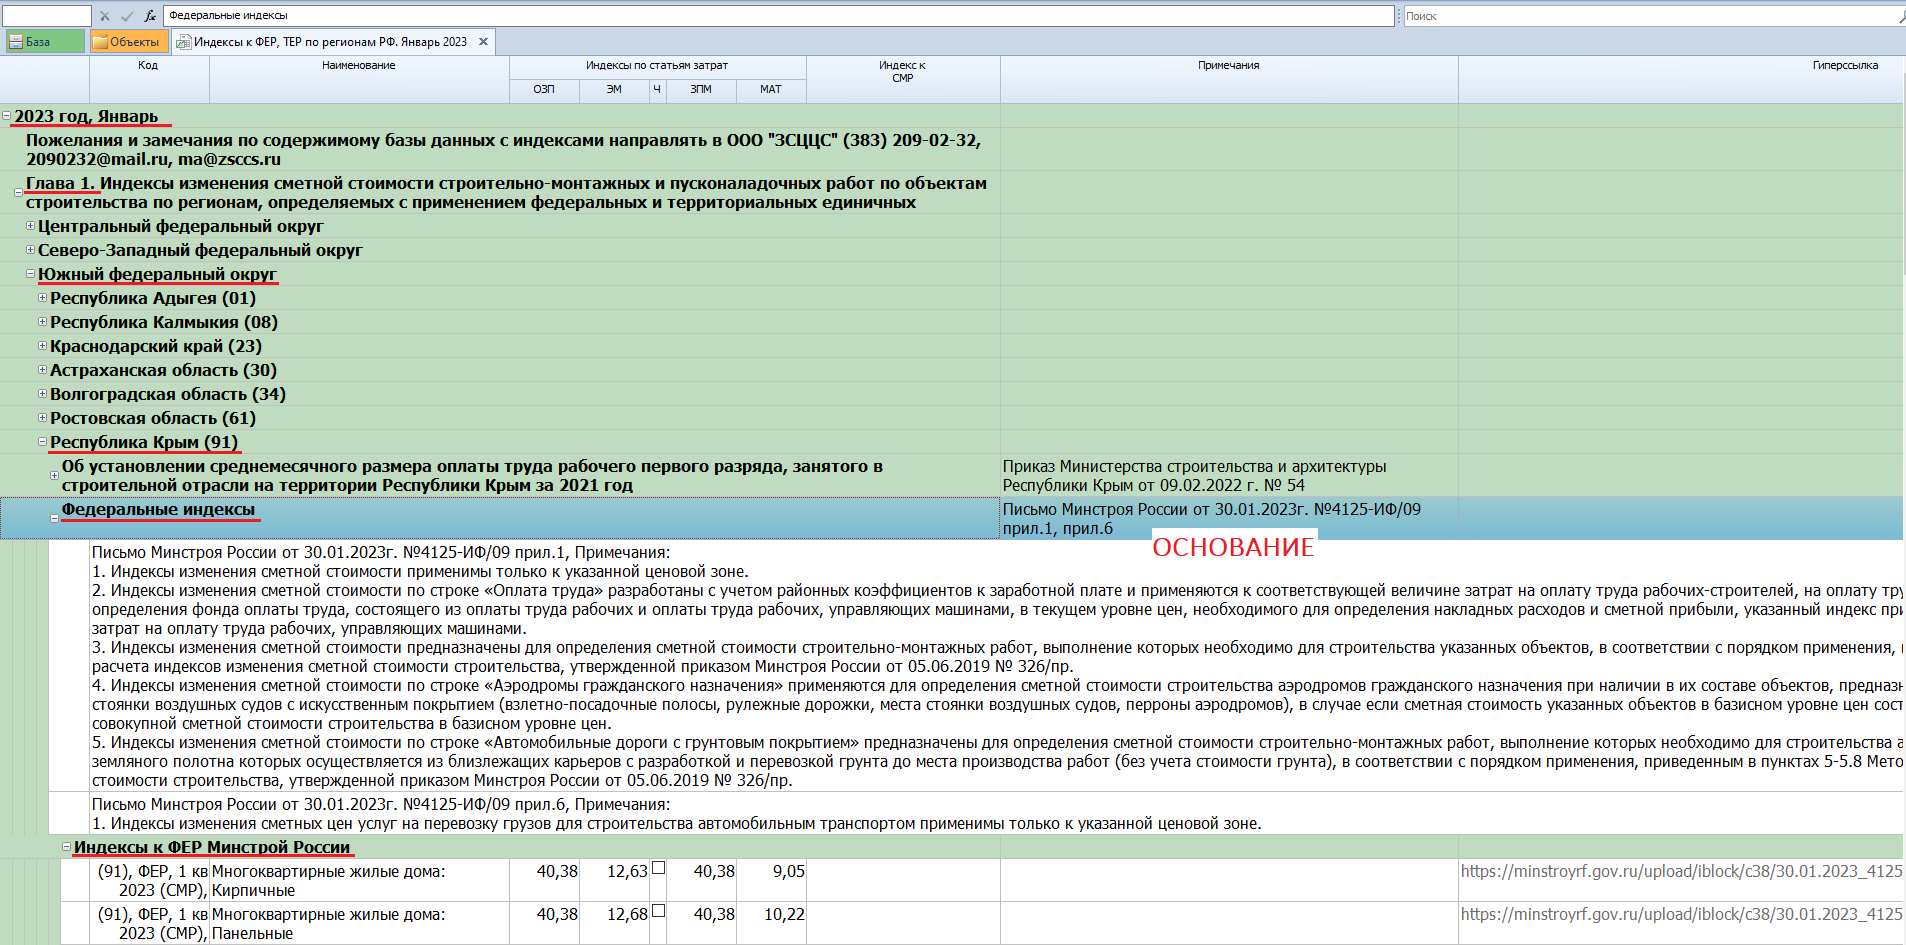Collapse Южный федеральный округ
Screen dimensions: 1906x945
click(30, 274)
